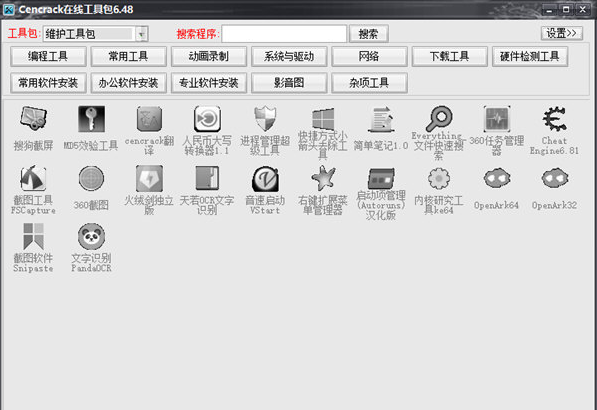Launch Cheat Engine6.81

[x=554, y=119]
